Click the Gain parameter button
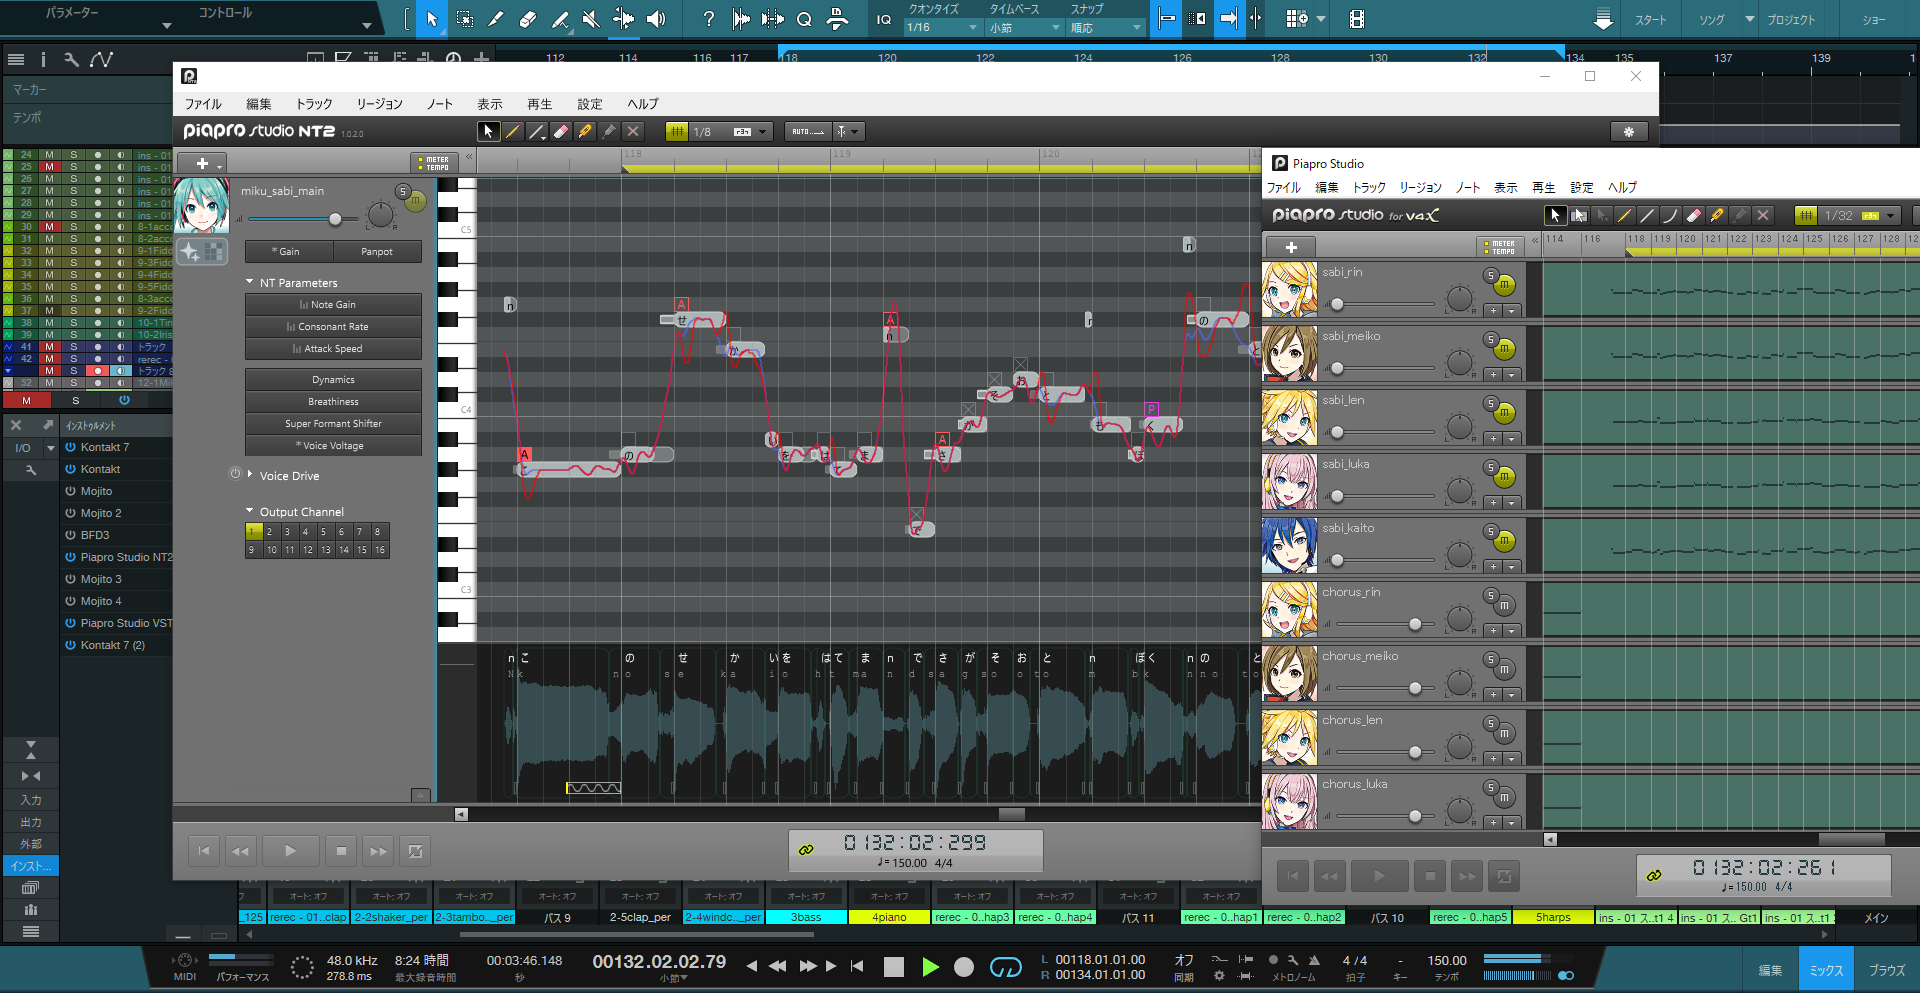The image size is (1920, 993). pyautogui.click(x=289, y=251)
